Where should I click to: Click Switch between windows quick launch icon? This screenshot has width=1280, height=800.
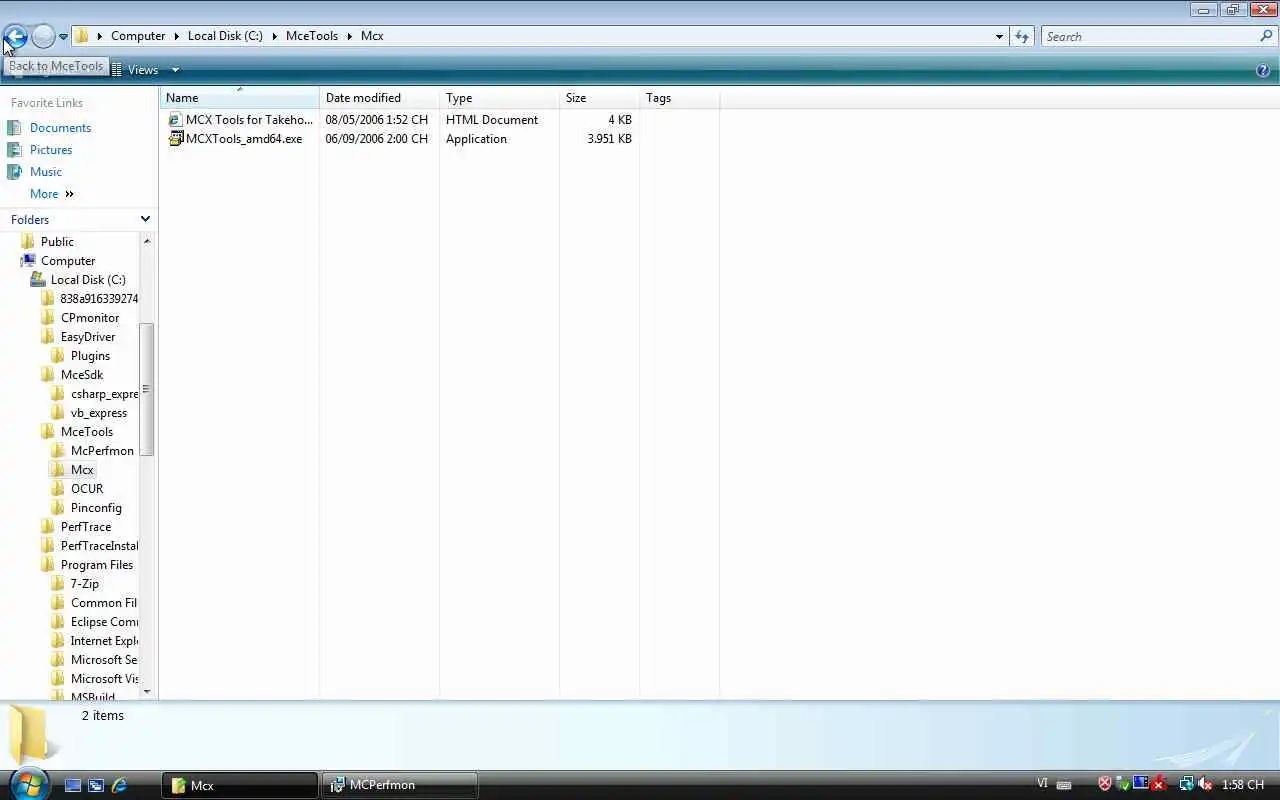96,785
